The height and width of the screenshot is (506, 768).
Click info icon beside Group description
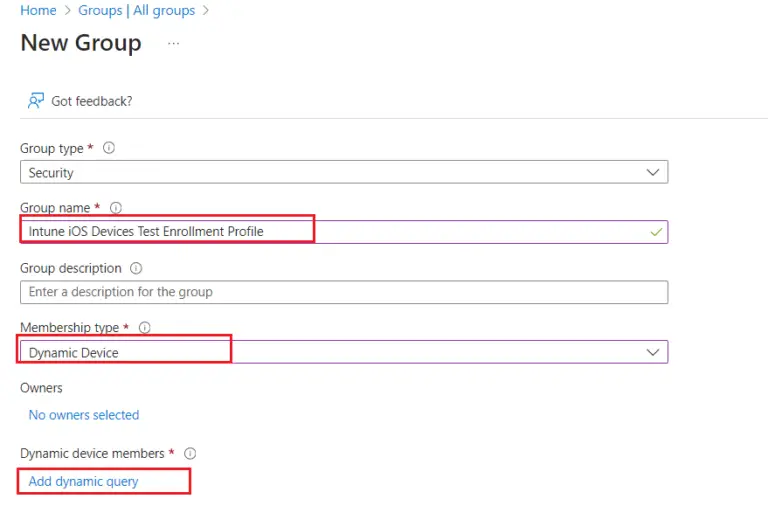click(x=136, y=268)
